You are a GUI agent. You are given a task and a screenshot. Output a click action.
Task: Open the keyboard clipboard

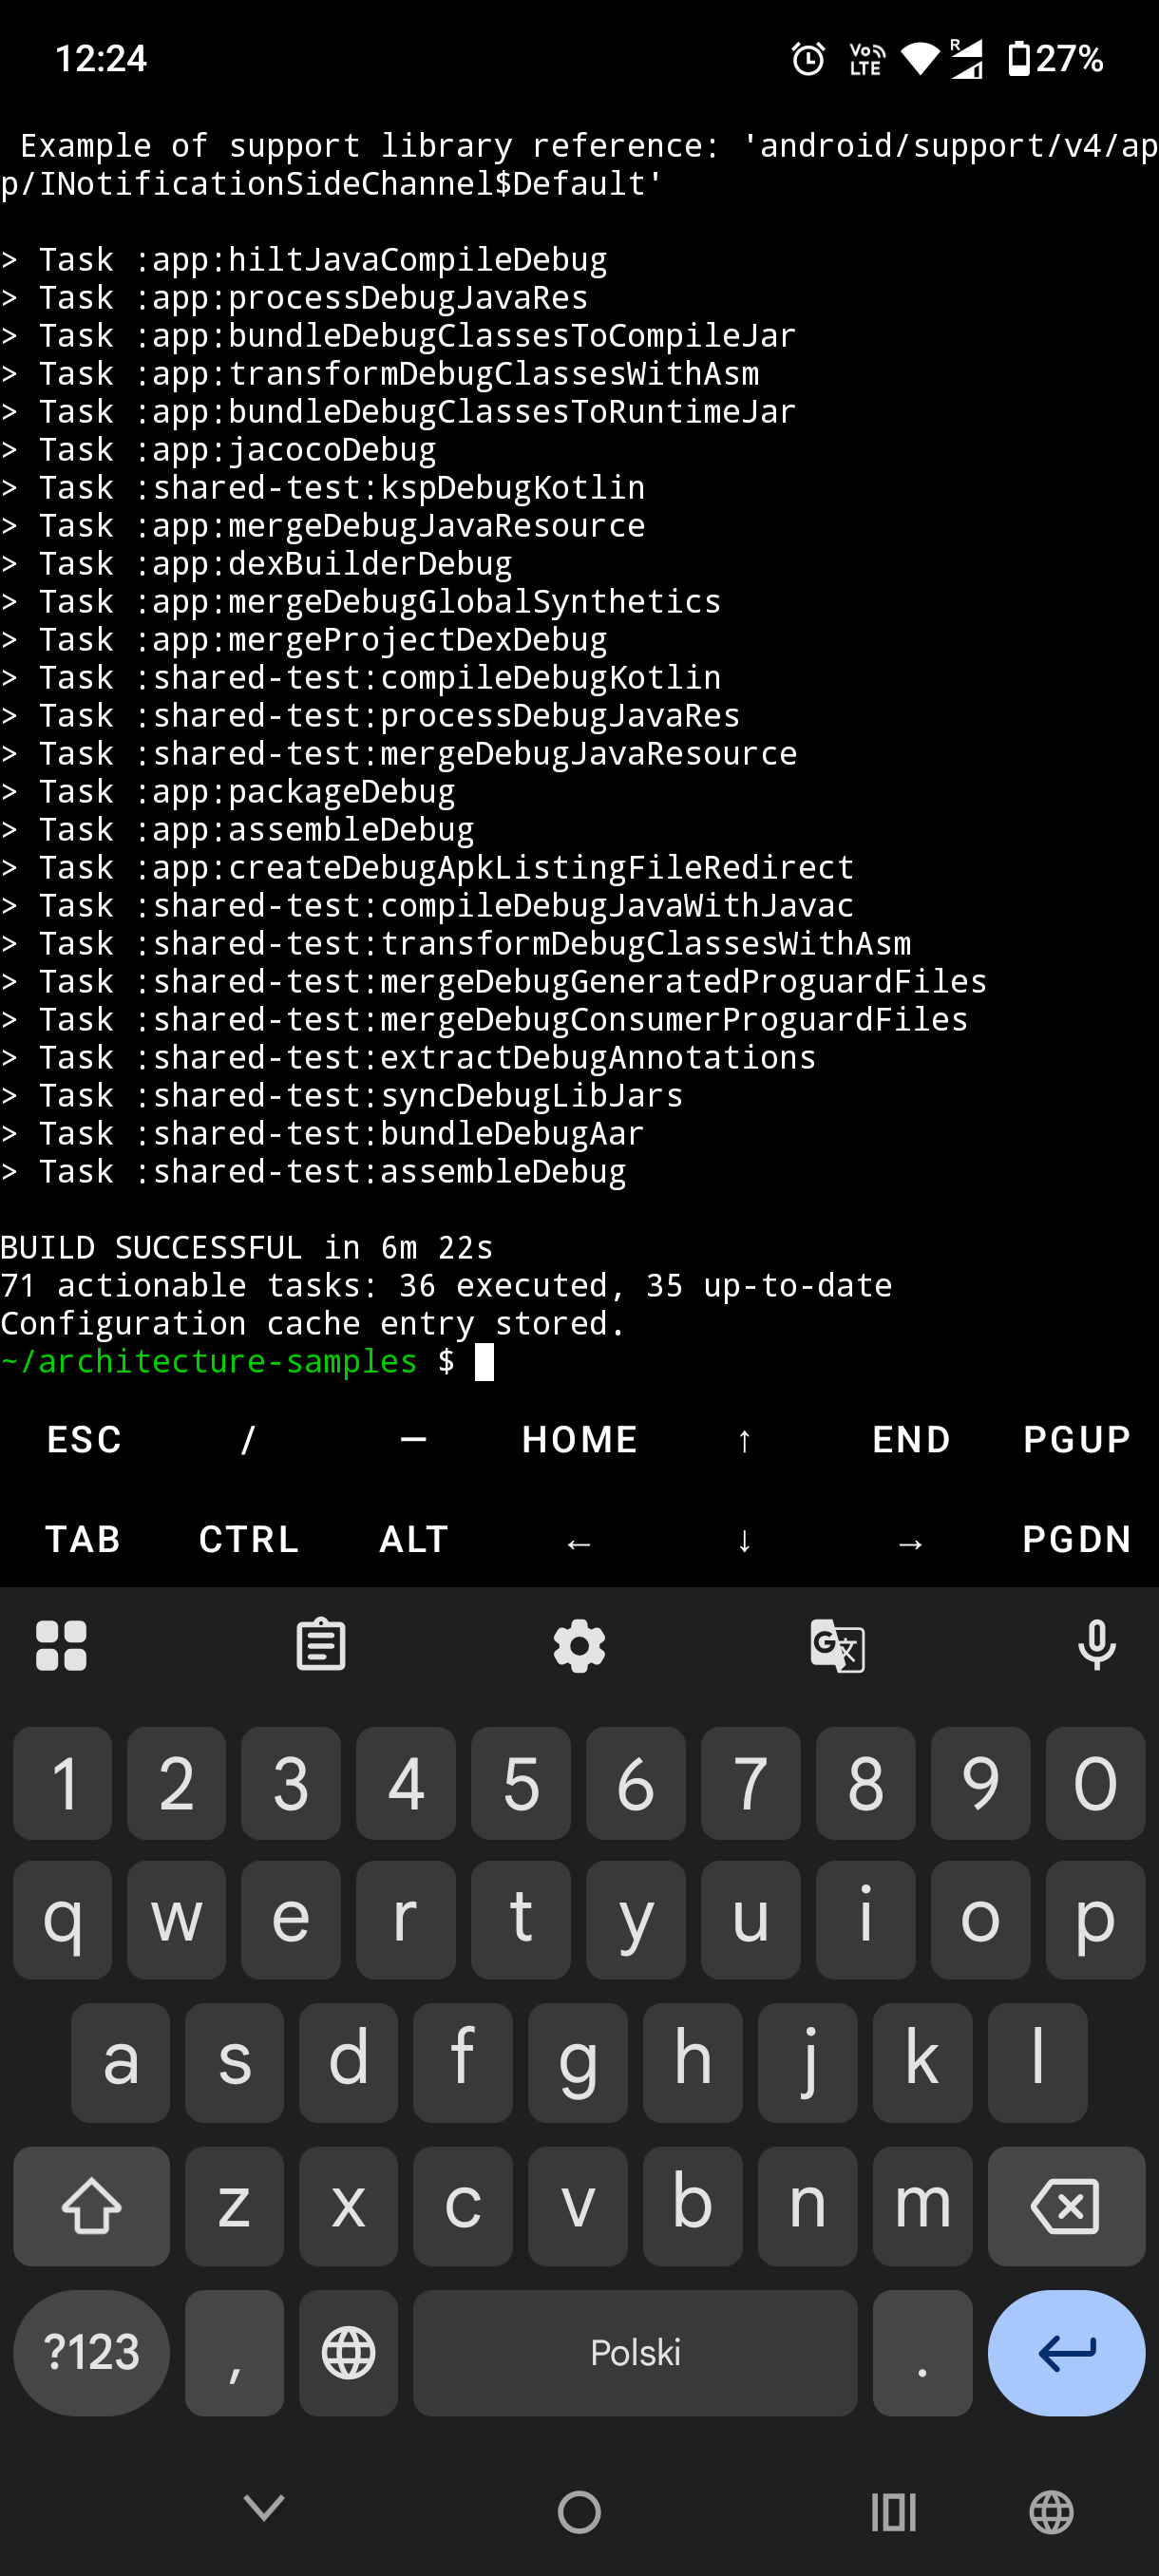pos(321,1645)
